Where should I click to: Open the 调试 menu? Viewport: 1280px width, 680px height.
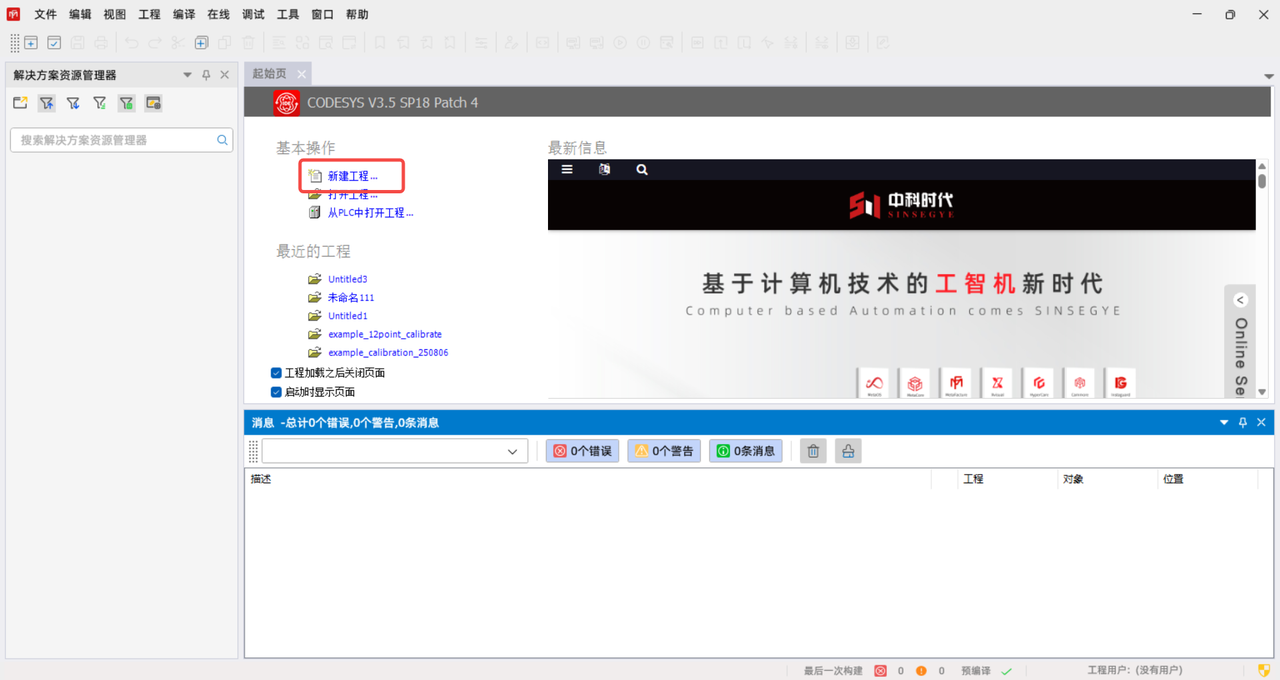click(x=253, y=15)
